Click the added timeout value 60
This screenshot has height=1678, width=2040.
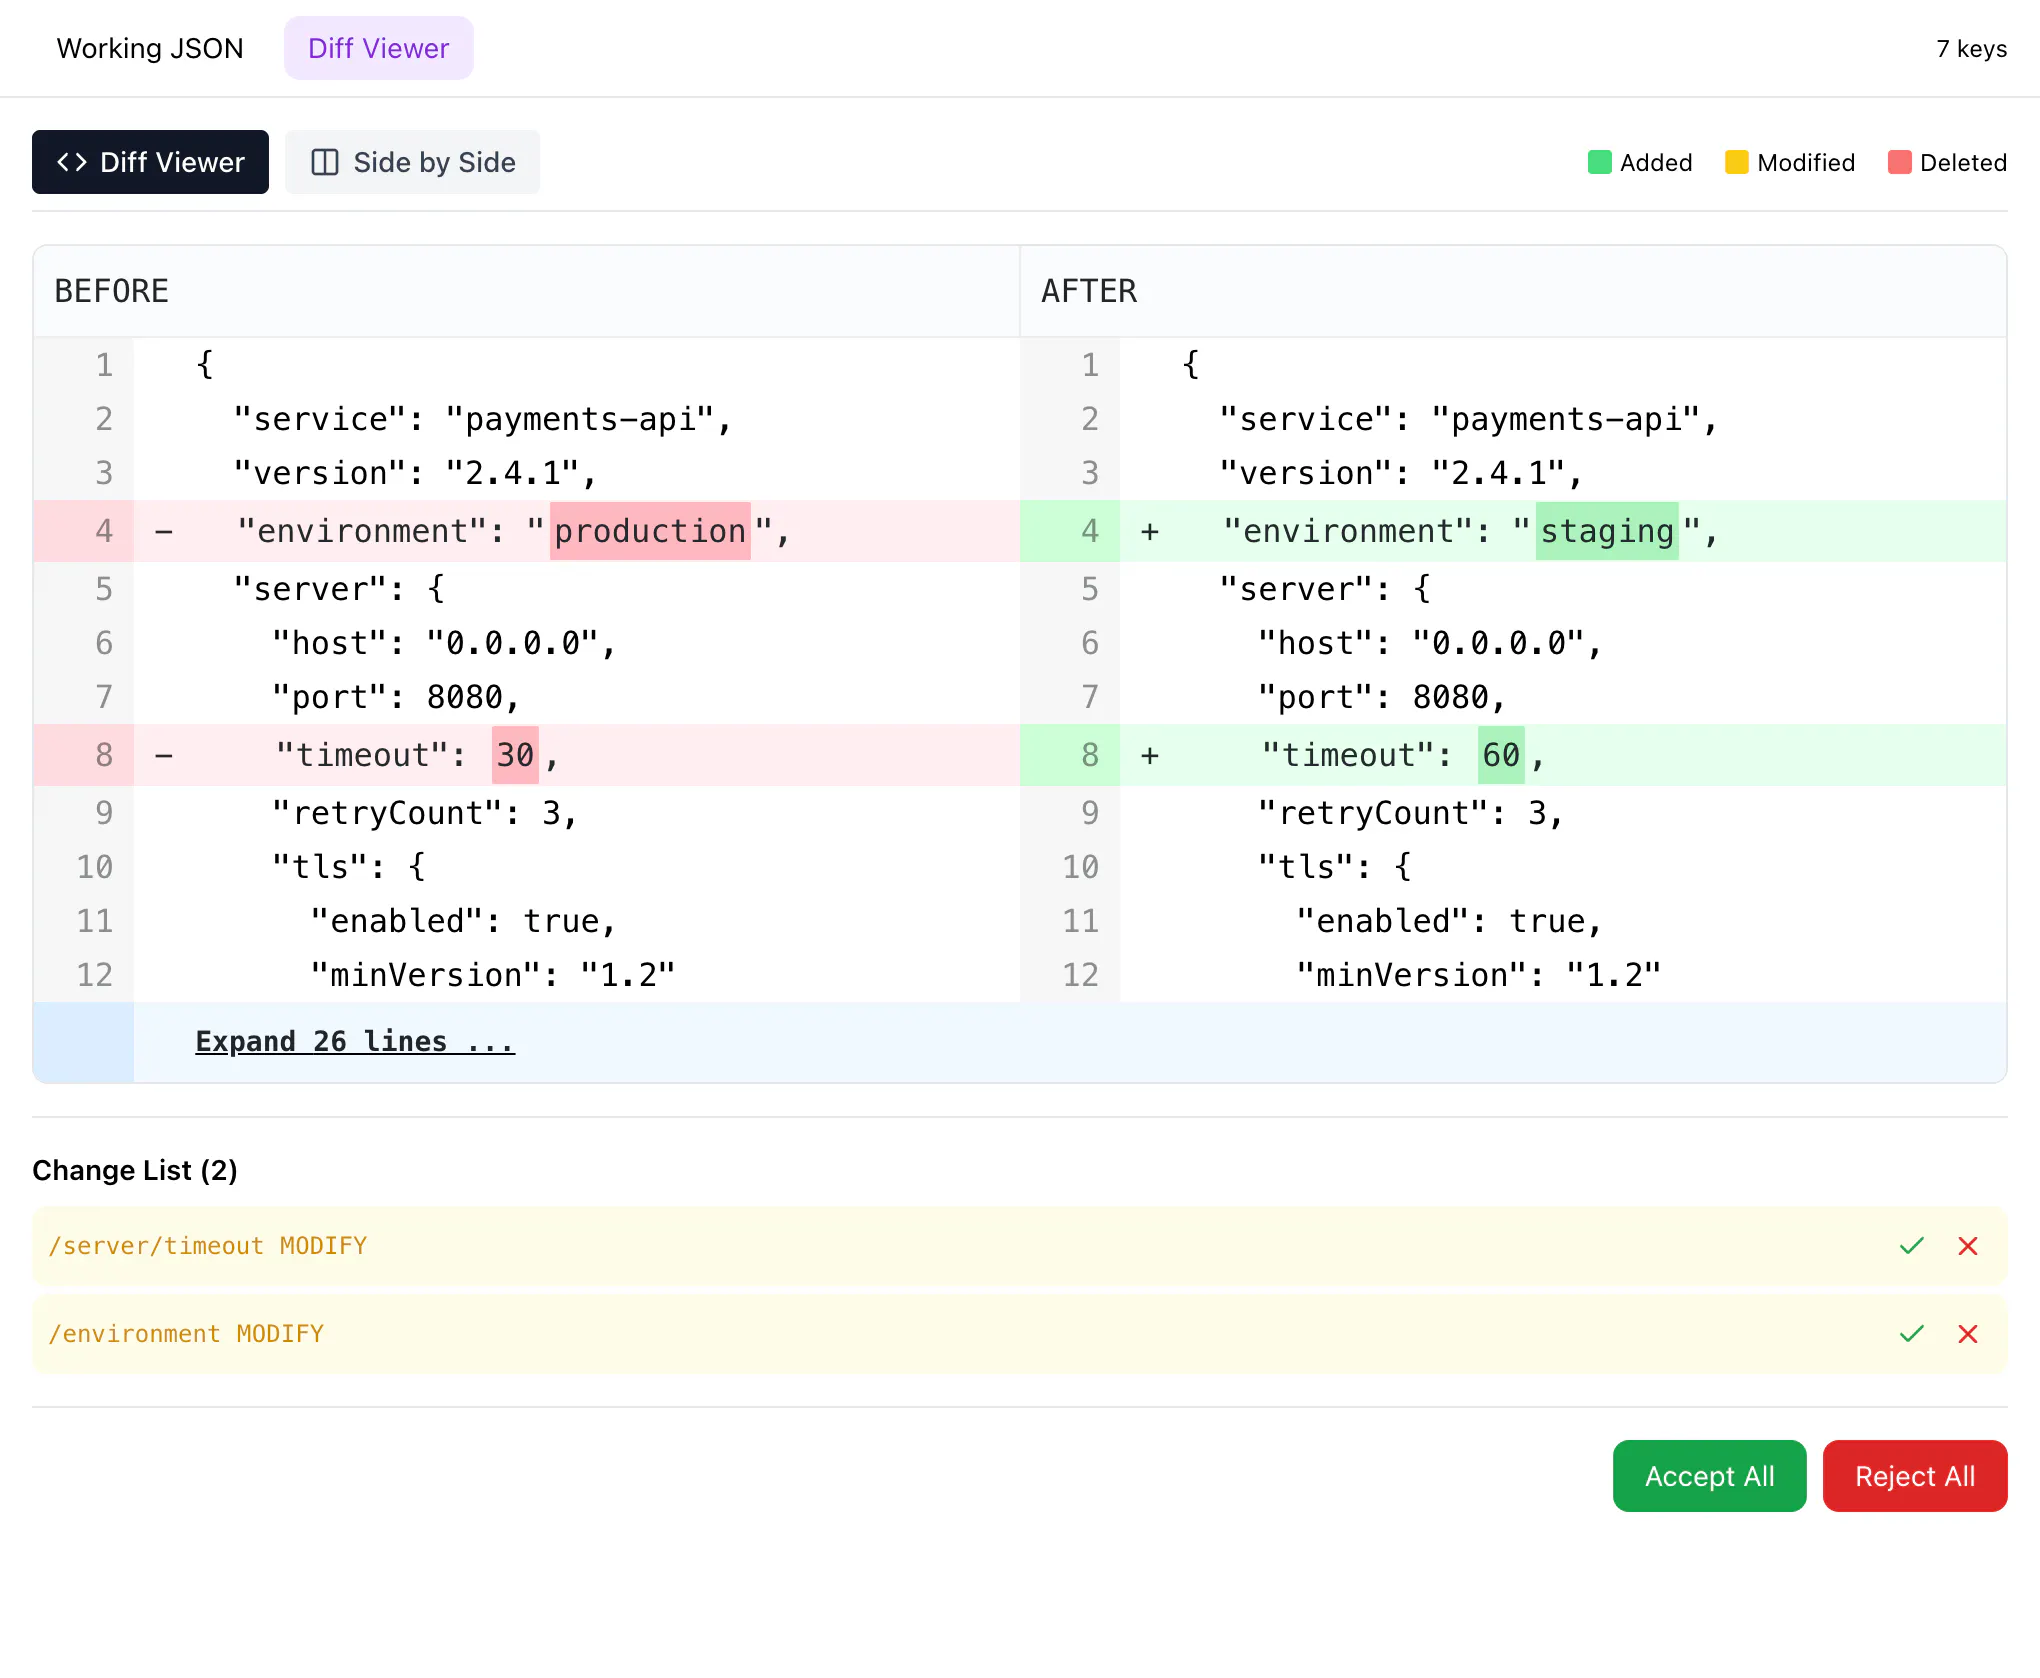tap(1501, 755)
